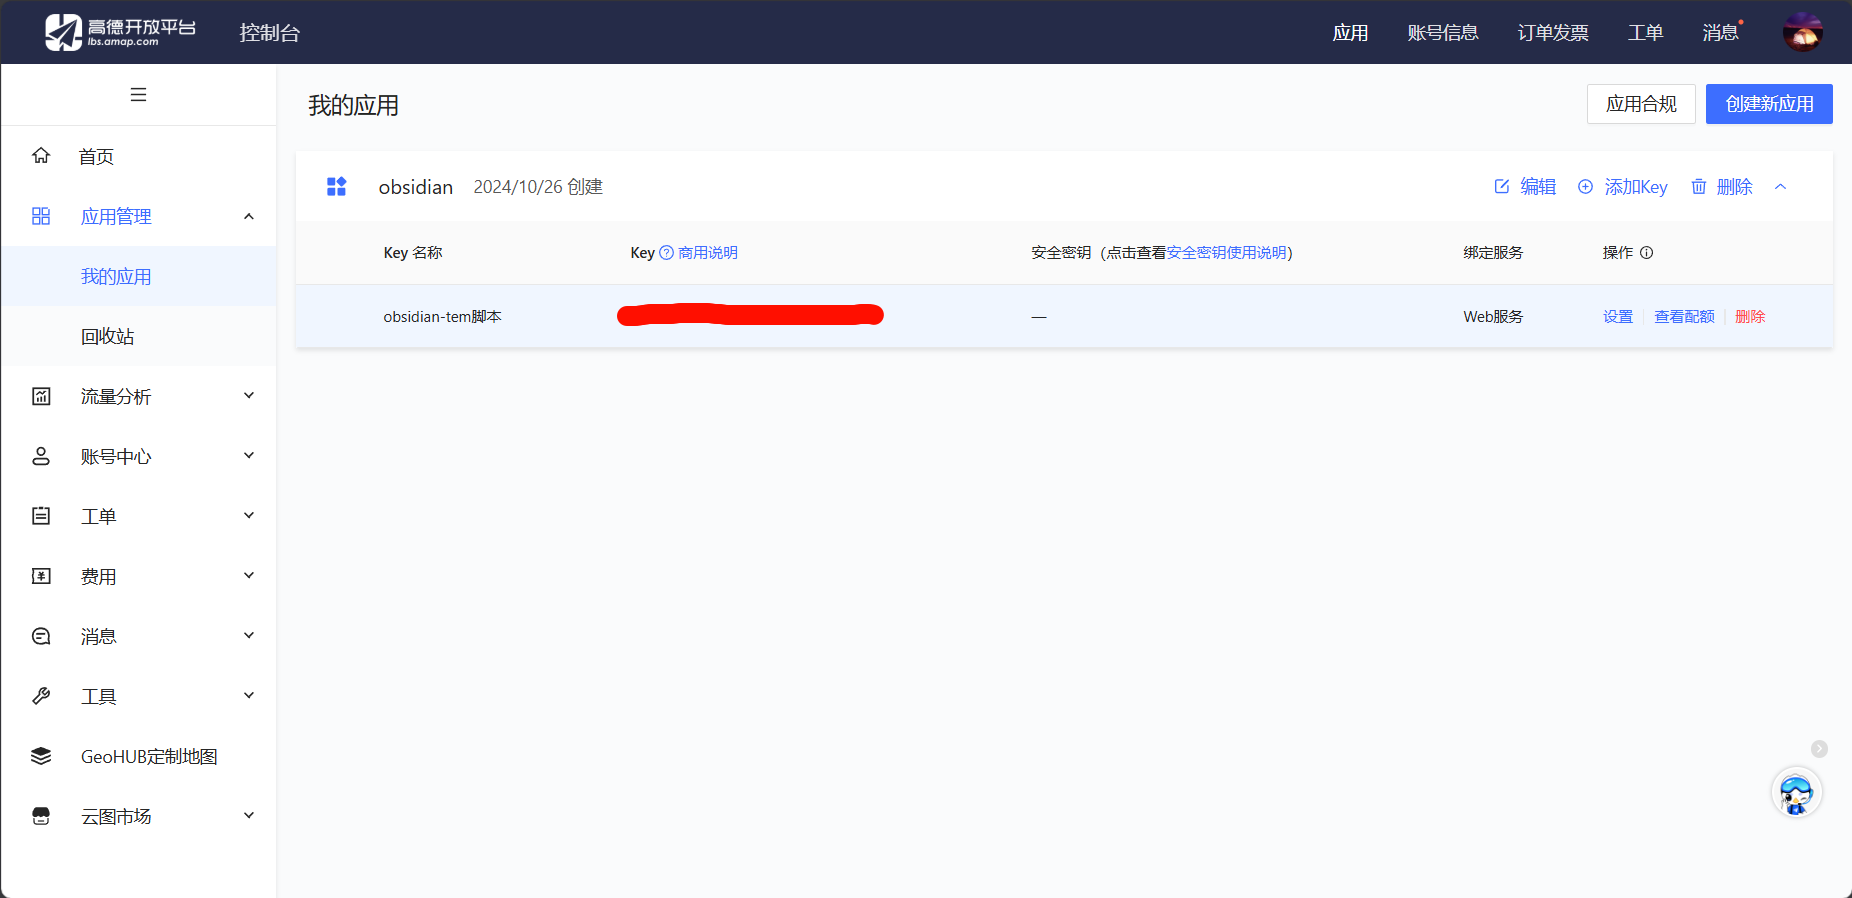Image resolution: width=1852 pixels, height=898 pixels.
Task: Click the small arrow above the assistant
Action: (1820, 749)
